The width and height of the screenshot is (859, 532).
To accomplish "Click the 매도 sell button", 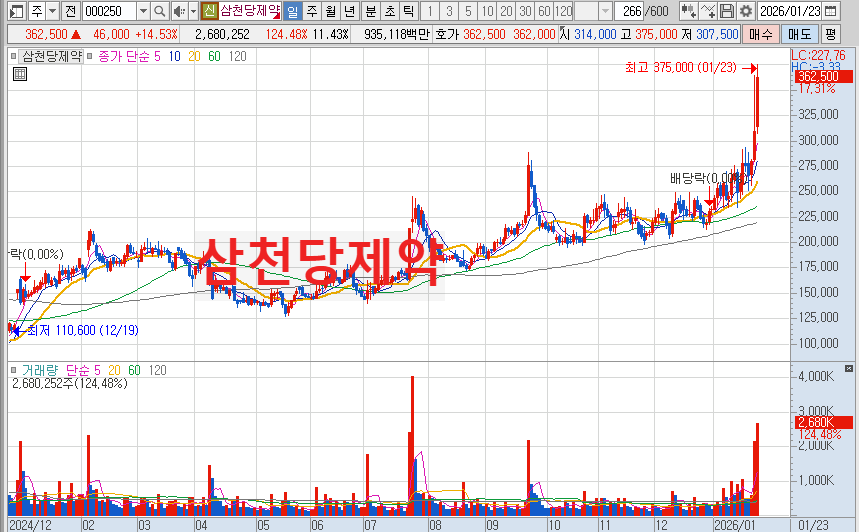I will point(799,35).
